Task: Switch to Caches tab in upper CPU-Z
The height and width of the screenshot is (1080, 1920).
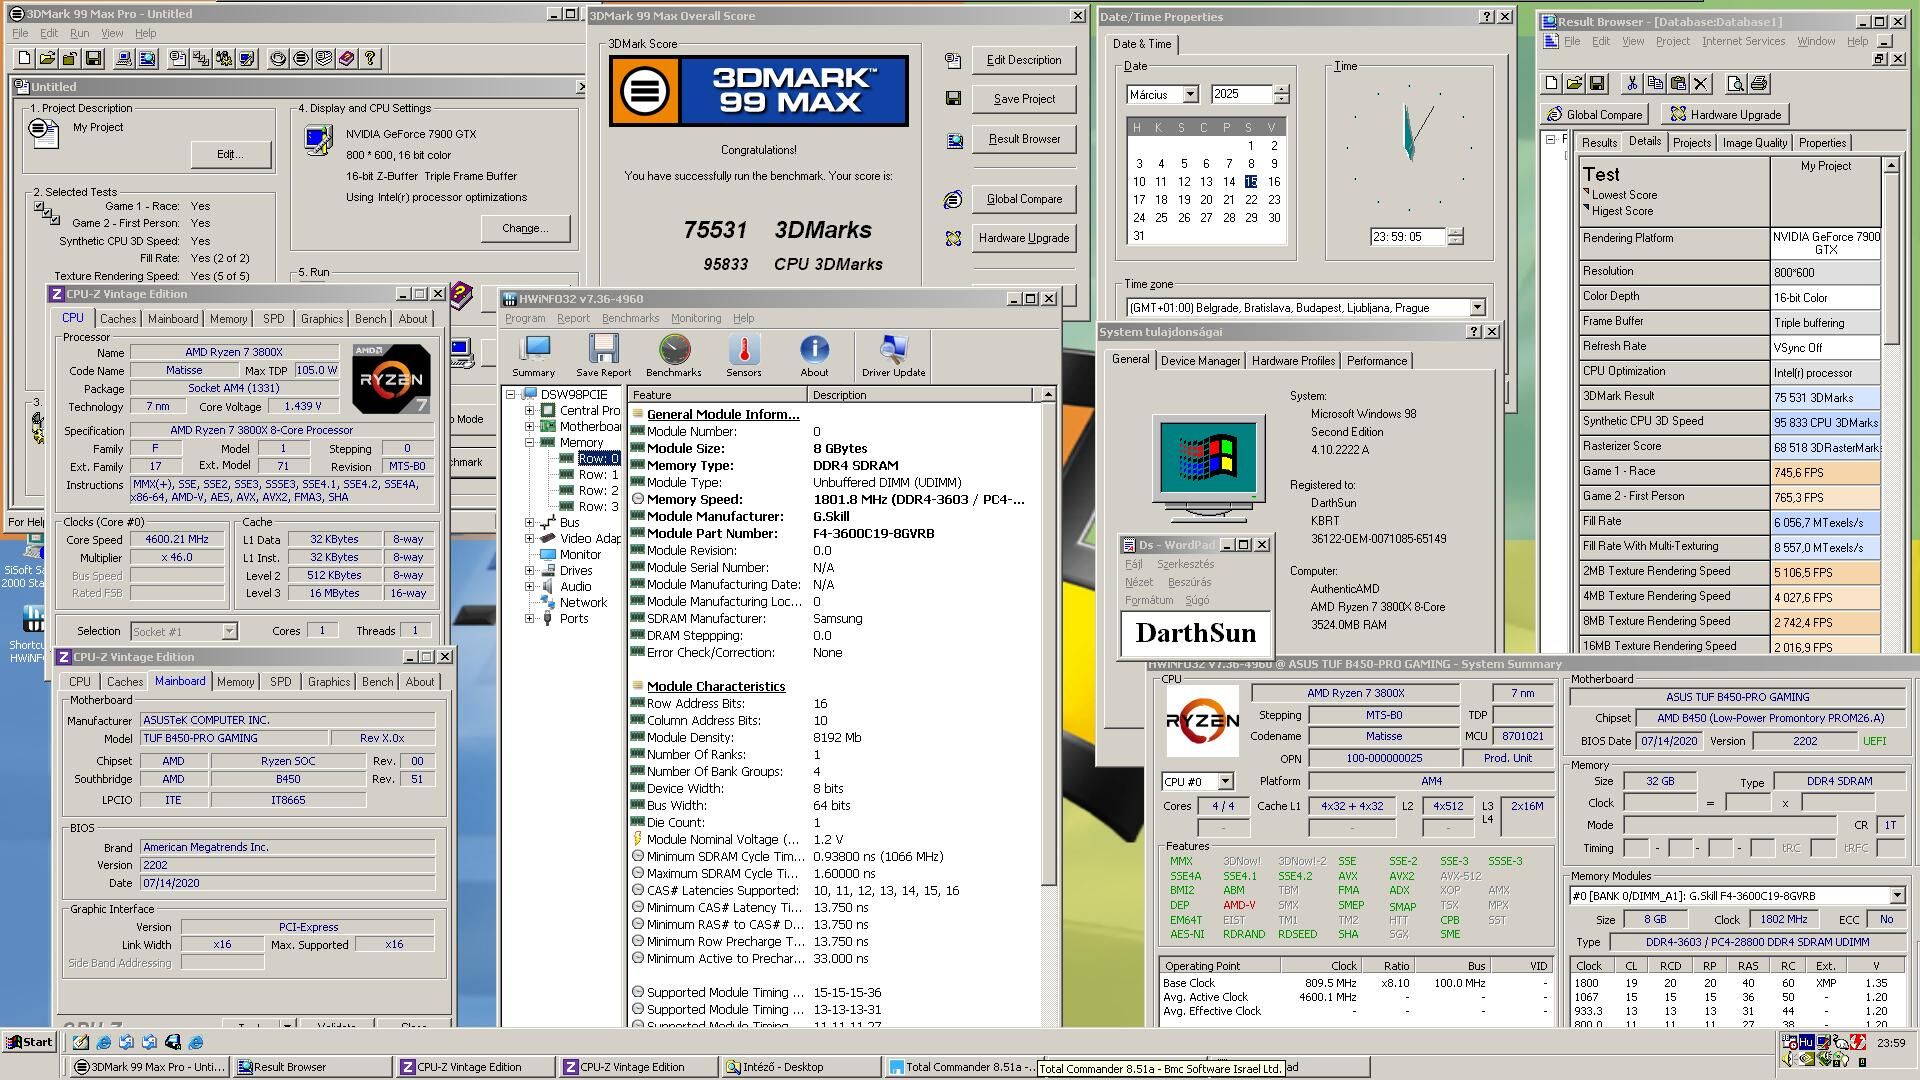Action: (118, 319)
